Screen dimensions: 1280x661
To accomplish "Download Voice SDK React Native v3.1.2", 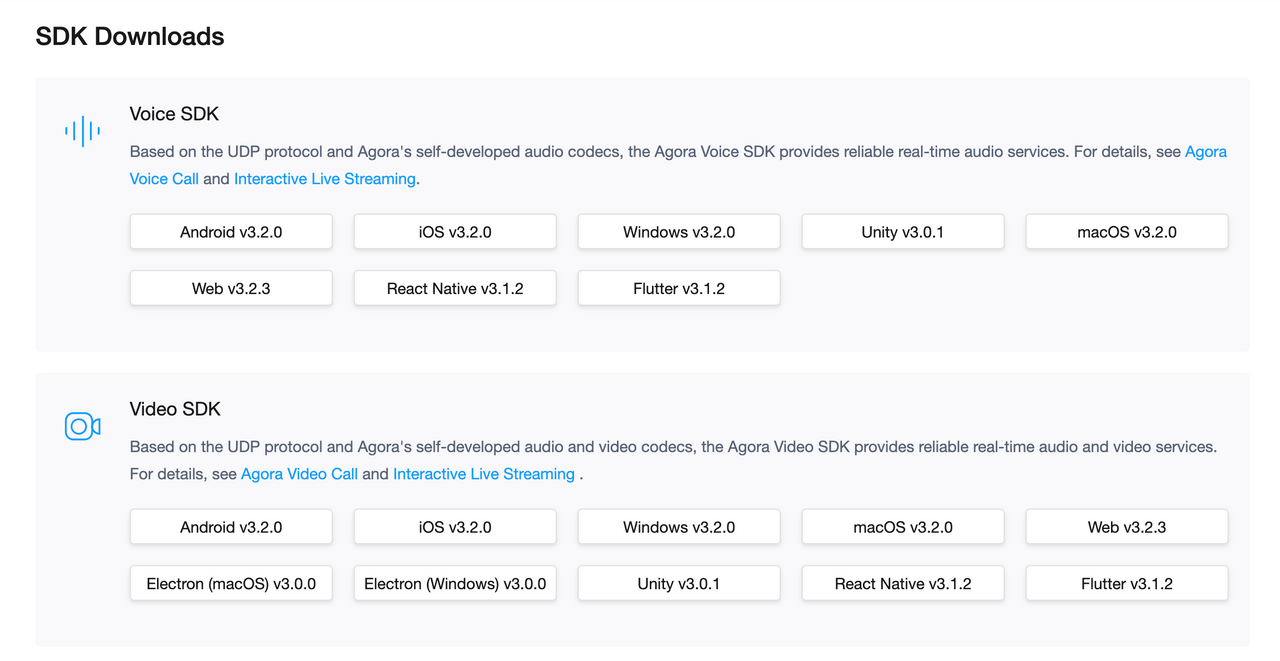I will 455,288.
